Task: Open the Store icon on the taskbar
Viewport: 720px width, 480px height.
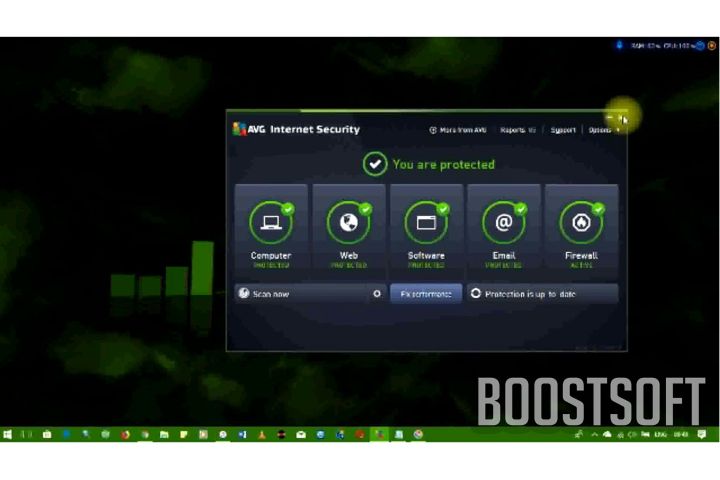Action: pos(47,434)
